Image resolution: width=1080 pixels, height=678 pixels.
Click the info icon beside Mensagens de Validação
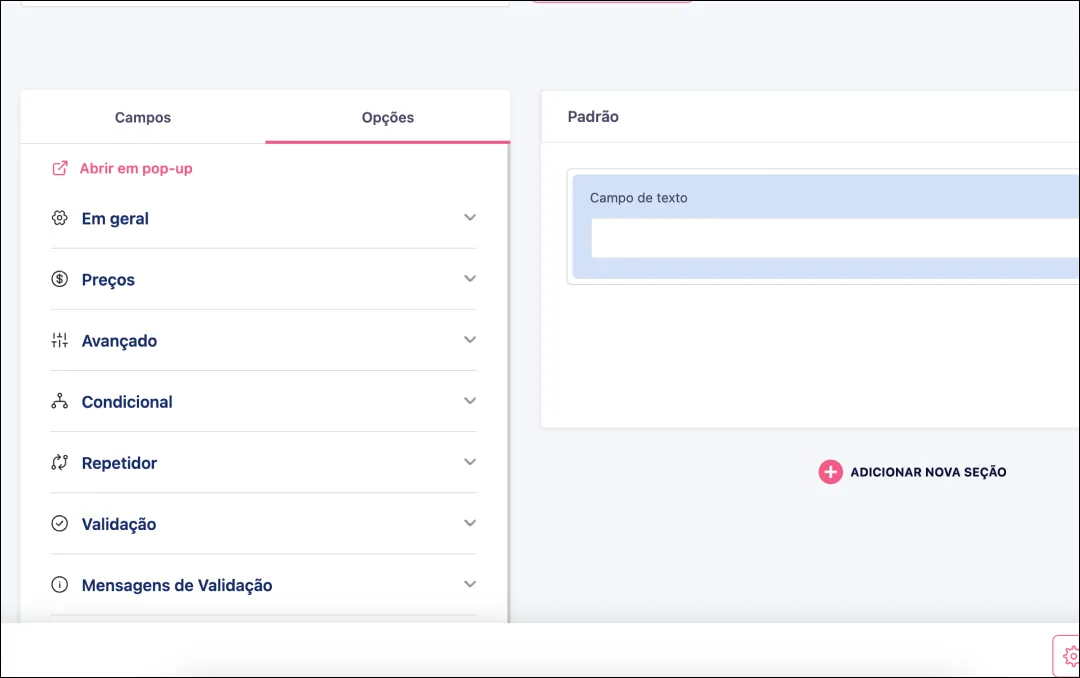click(59, 584)
